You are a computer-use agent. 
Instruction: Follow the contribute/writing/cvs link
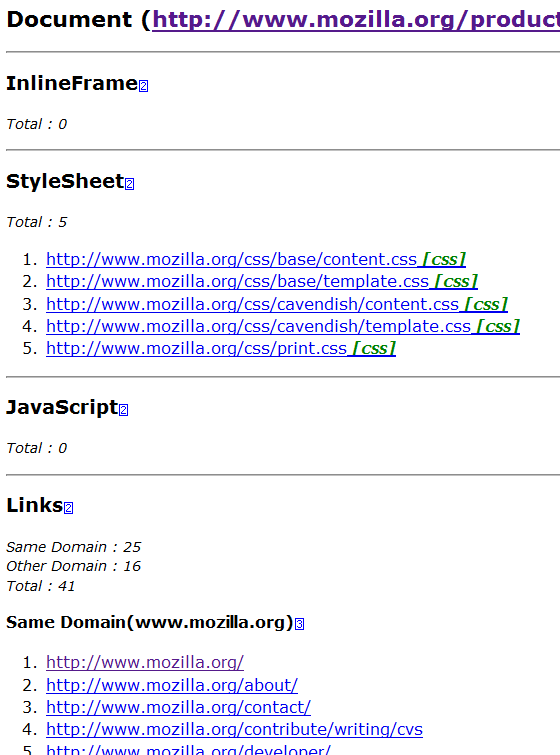point(234,729)
